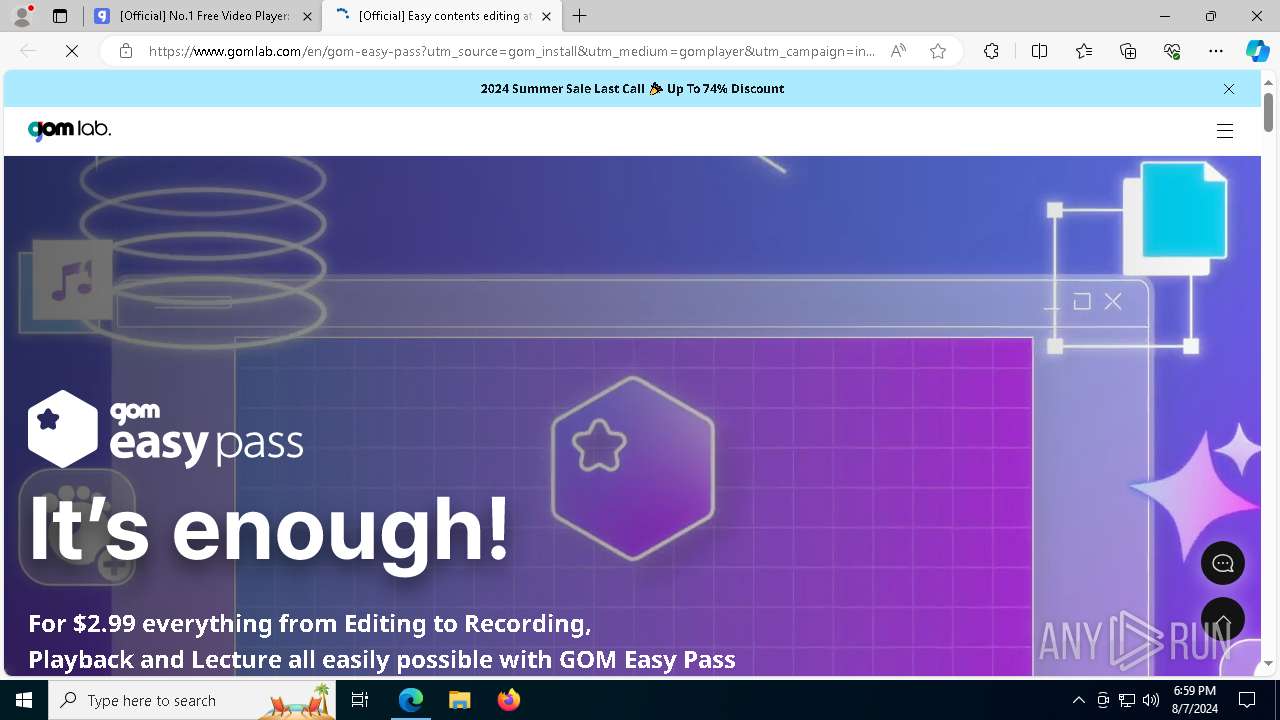This screenshot has height=720, width=1280.
Task: Open File Explorer from taskbar
Action: pos(459,700)
